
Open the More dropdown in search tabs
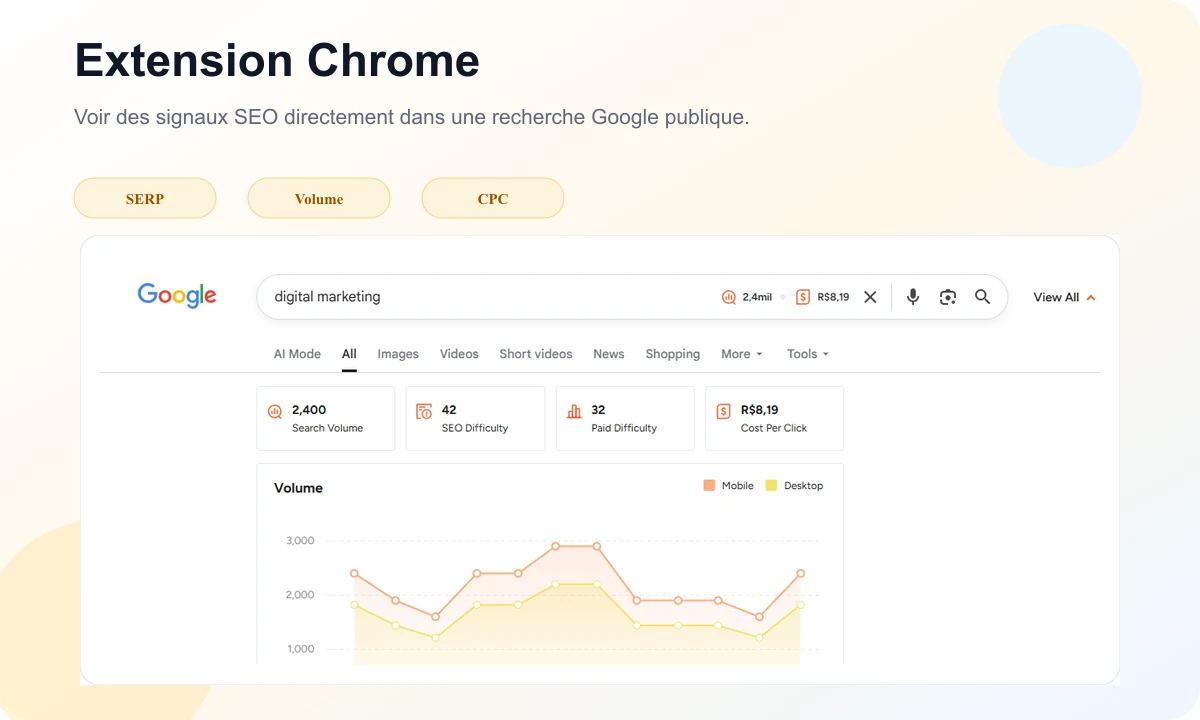point(742,354)
